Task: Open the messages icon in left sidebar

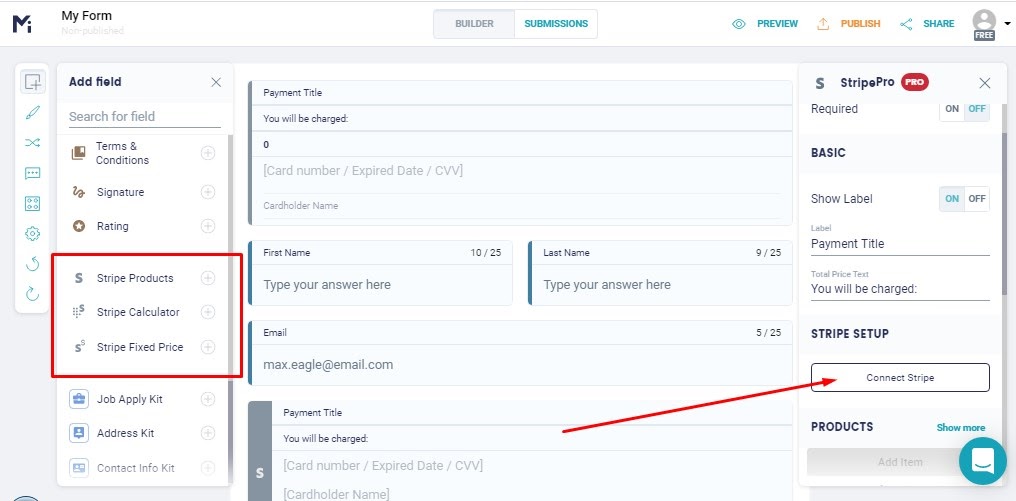Action: pyautogui.click(x=33, y=173)
